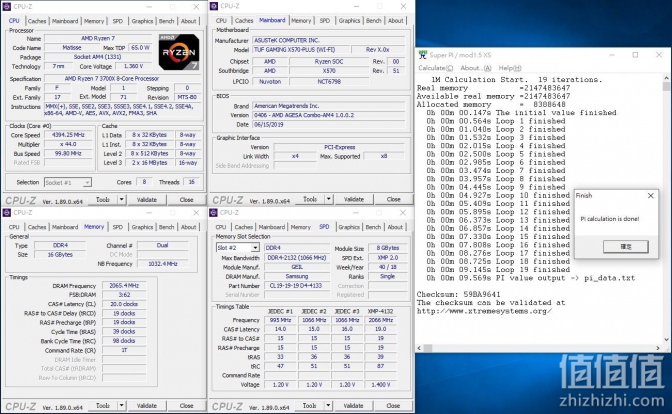Click CPU-Z app icon in top-left window
The height and width of the screenshot is (414, 672).
pyautogui.click(x=7, y=6)
